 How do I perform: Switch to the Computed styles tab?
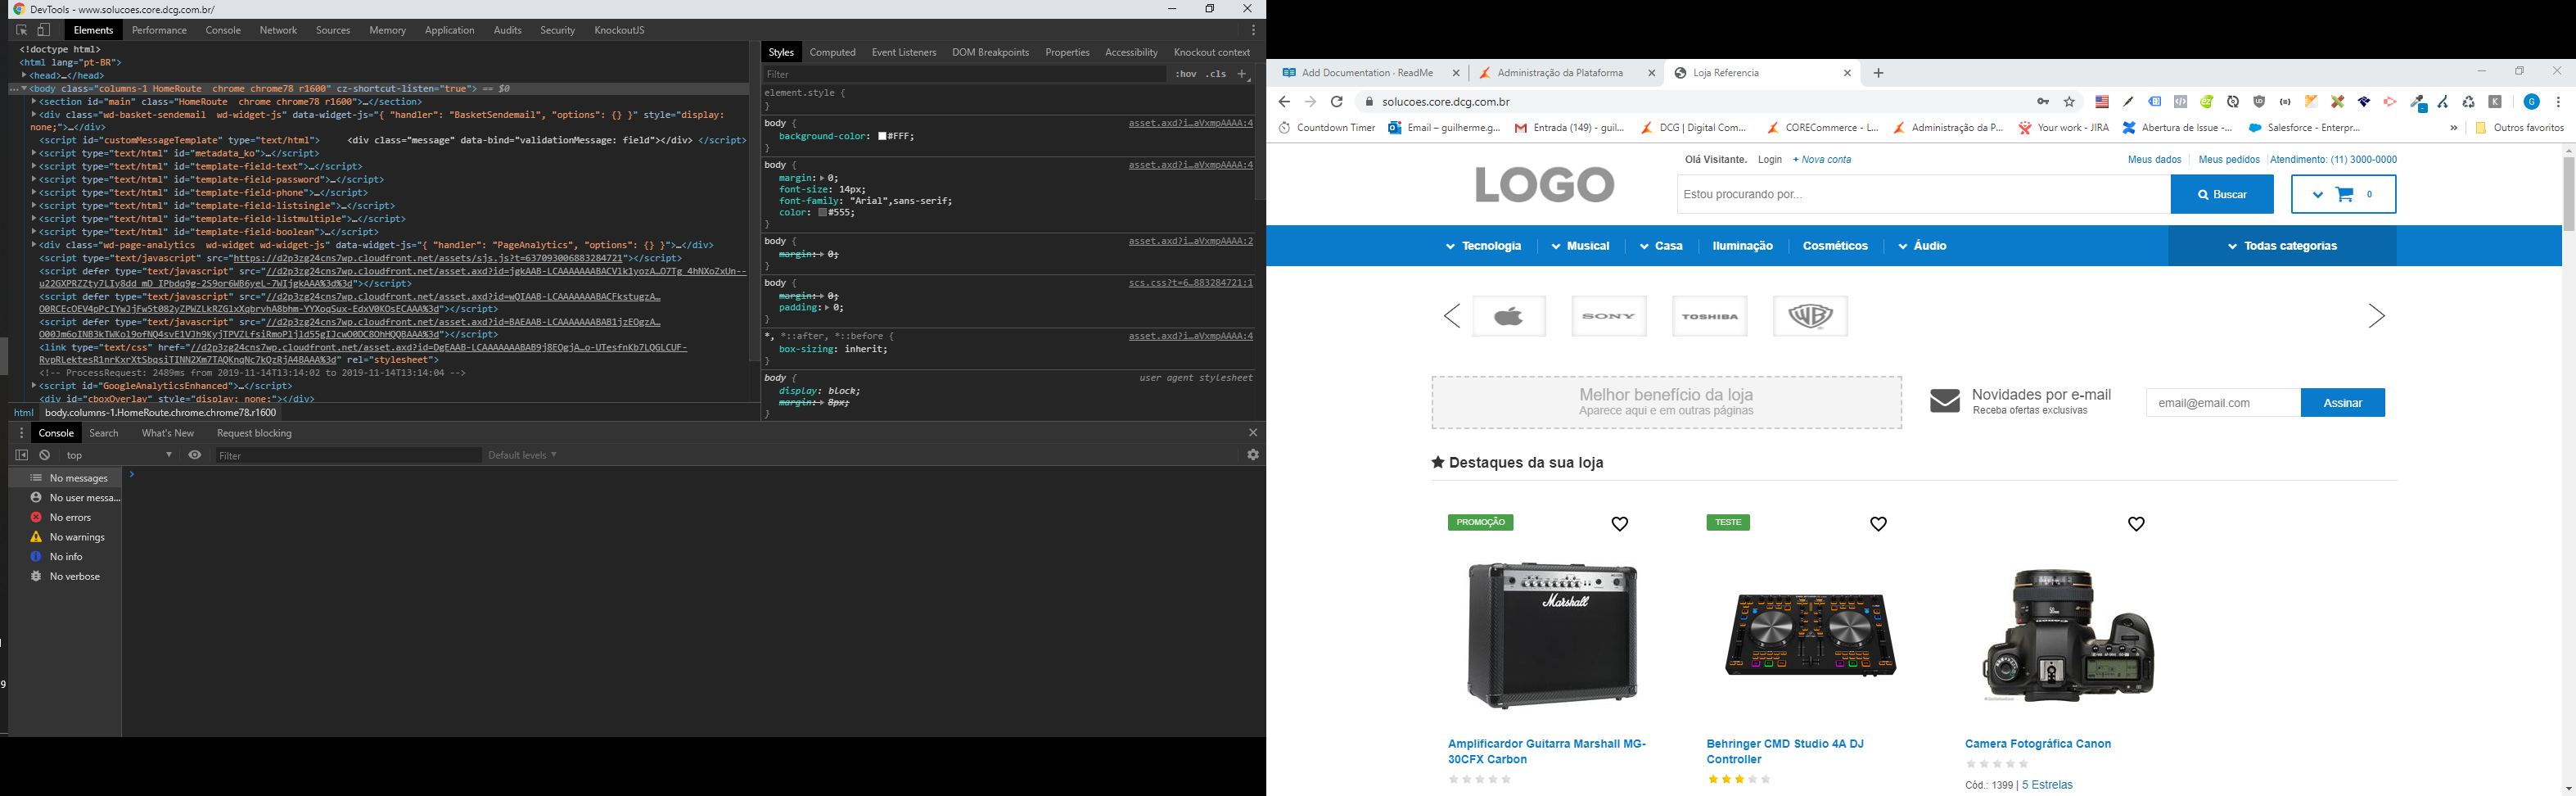(x=833, y=52)
